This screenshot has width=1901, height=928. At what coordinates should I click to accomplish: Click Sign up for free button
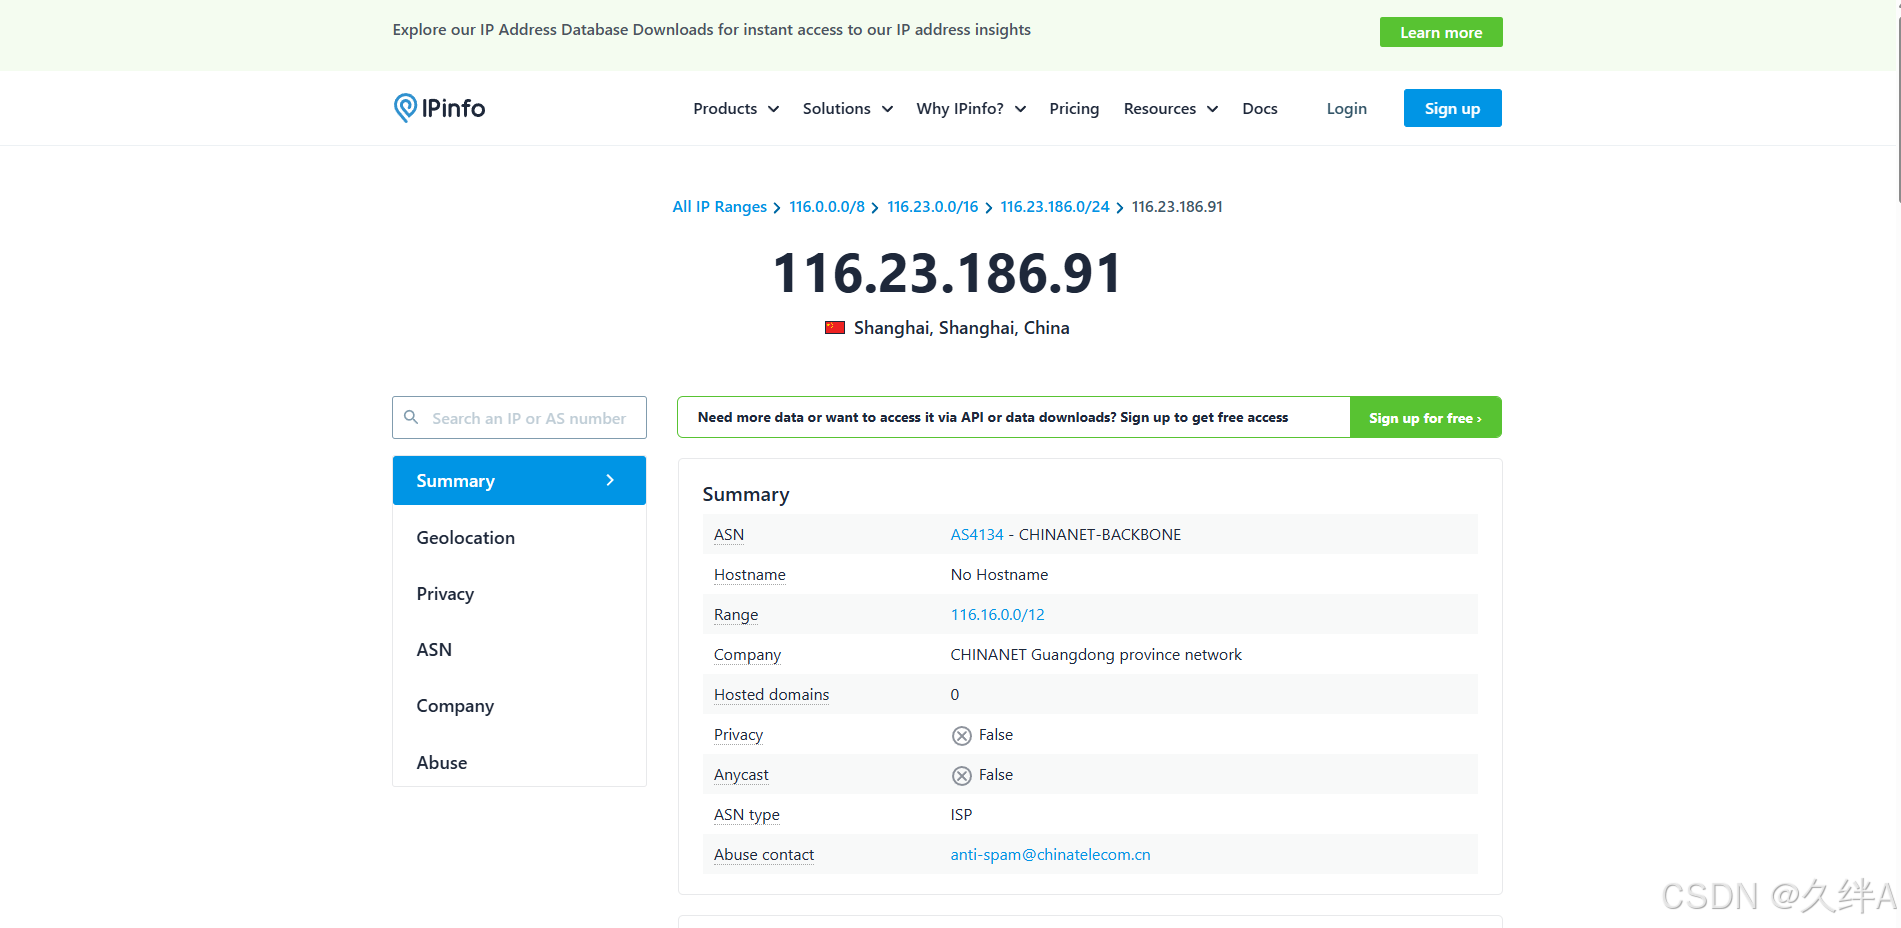1426,417
